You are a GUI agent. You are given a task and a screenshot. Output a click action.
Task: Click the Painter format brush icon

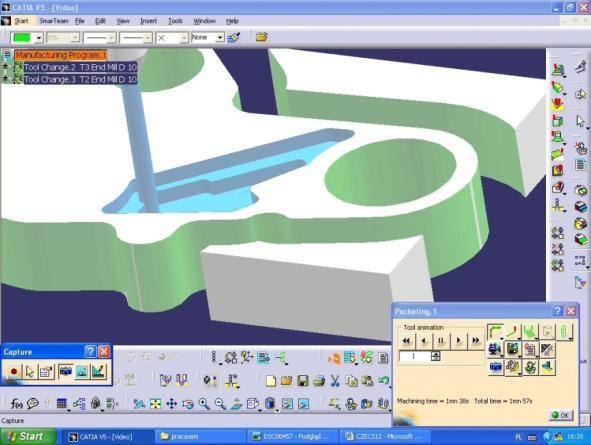234,37
